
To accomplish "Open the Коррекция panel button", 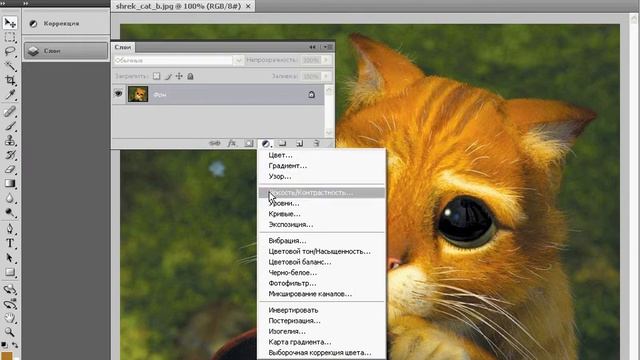I will [66, 24].
